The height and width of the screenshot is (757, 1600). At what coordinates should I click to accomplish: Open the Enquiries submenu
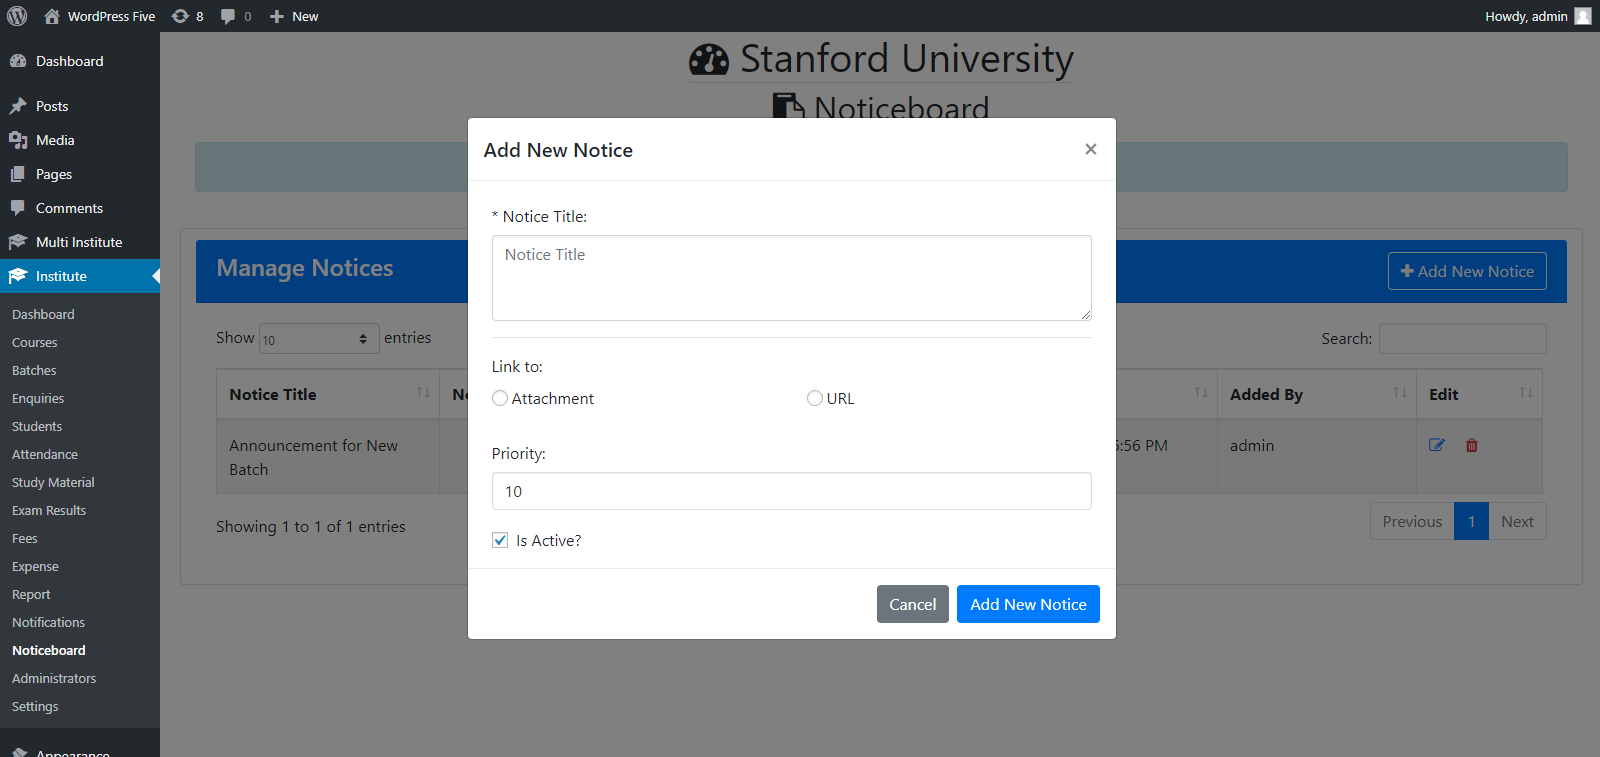38,398
